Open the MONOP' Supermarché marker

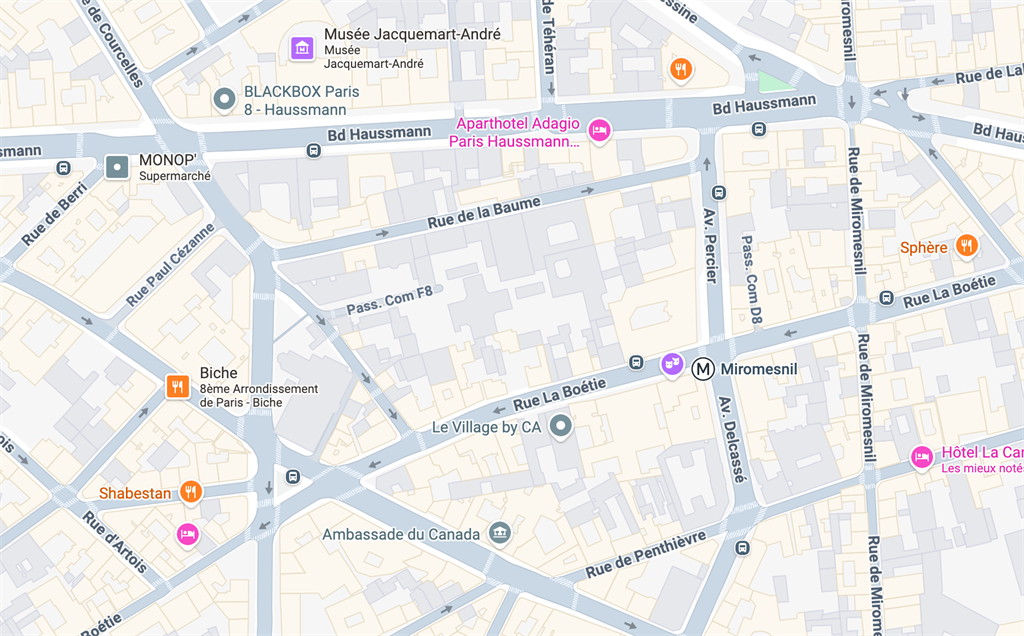(x=117, y=167)
